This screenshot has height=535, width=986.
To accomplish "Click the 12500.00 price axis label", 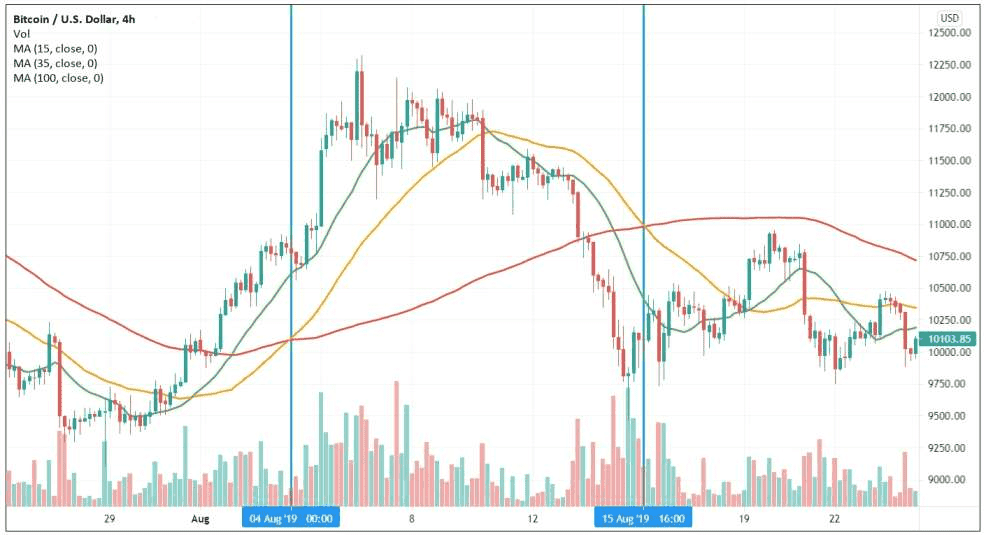I will [x=950, y=33].
